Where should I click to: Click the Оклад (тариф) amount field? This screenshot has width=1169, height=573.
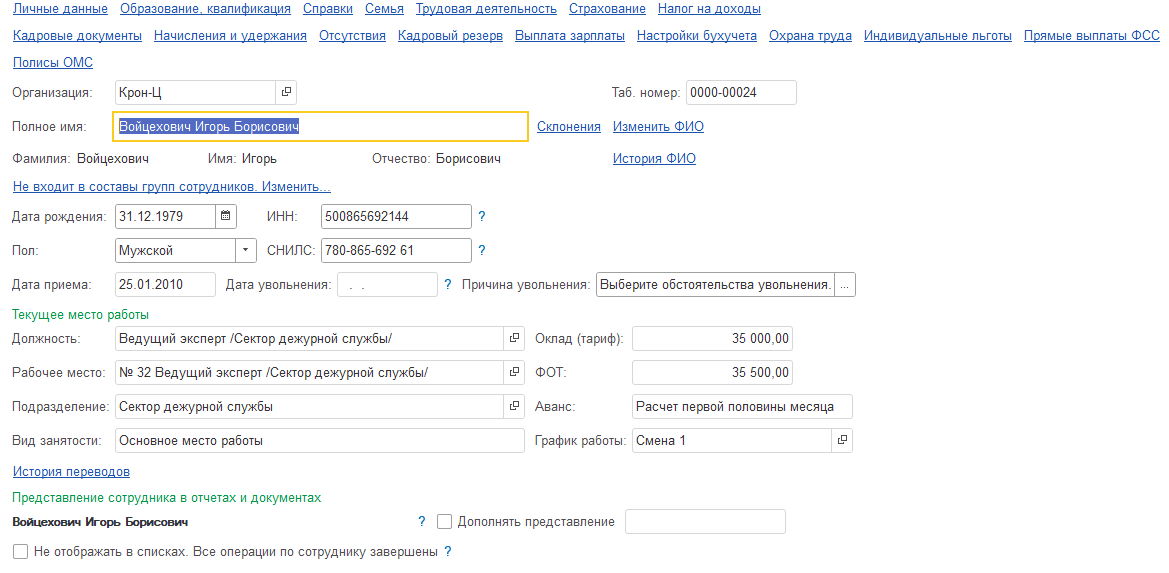point(712,339)
